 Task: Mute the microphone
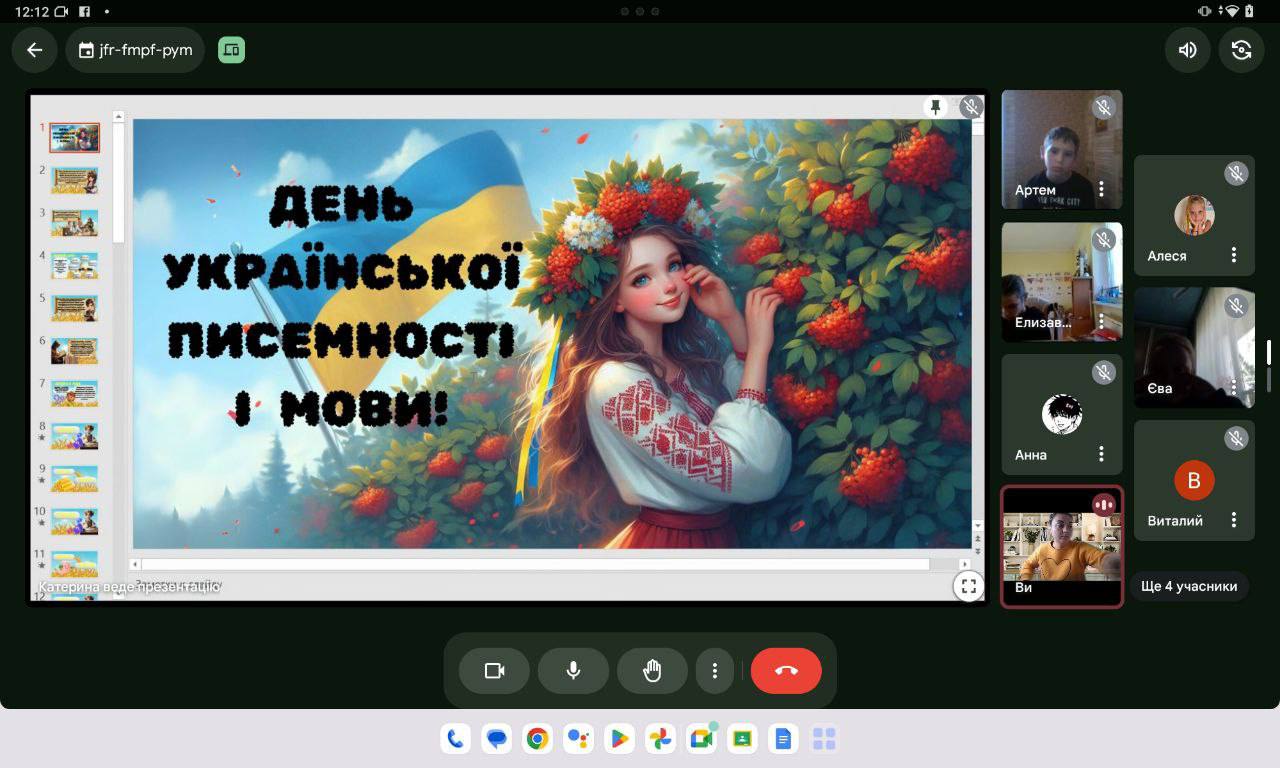pos(573,671)
